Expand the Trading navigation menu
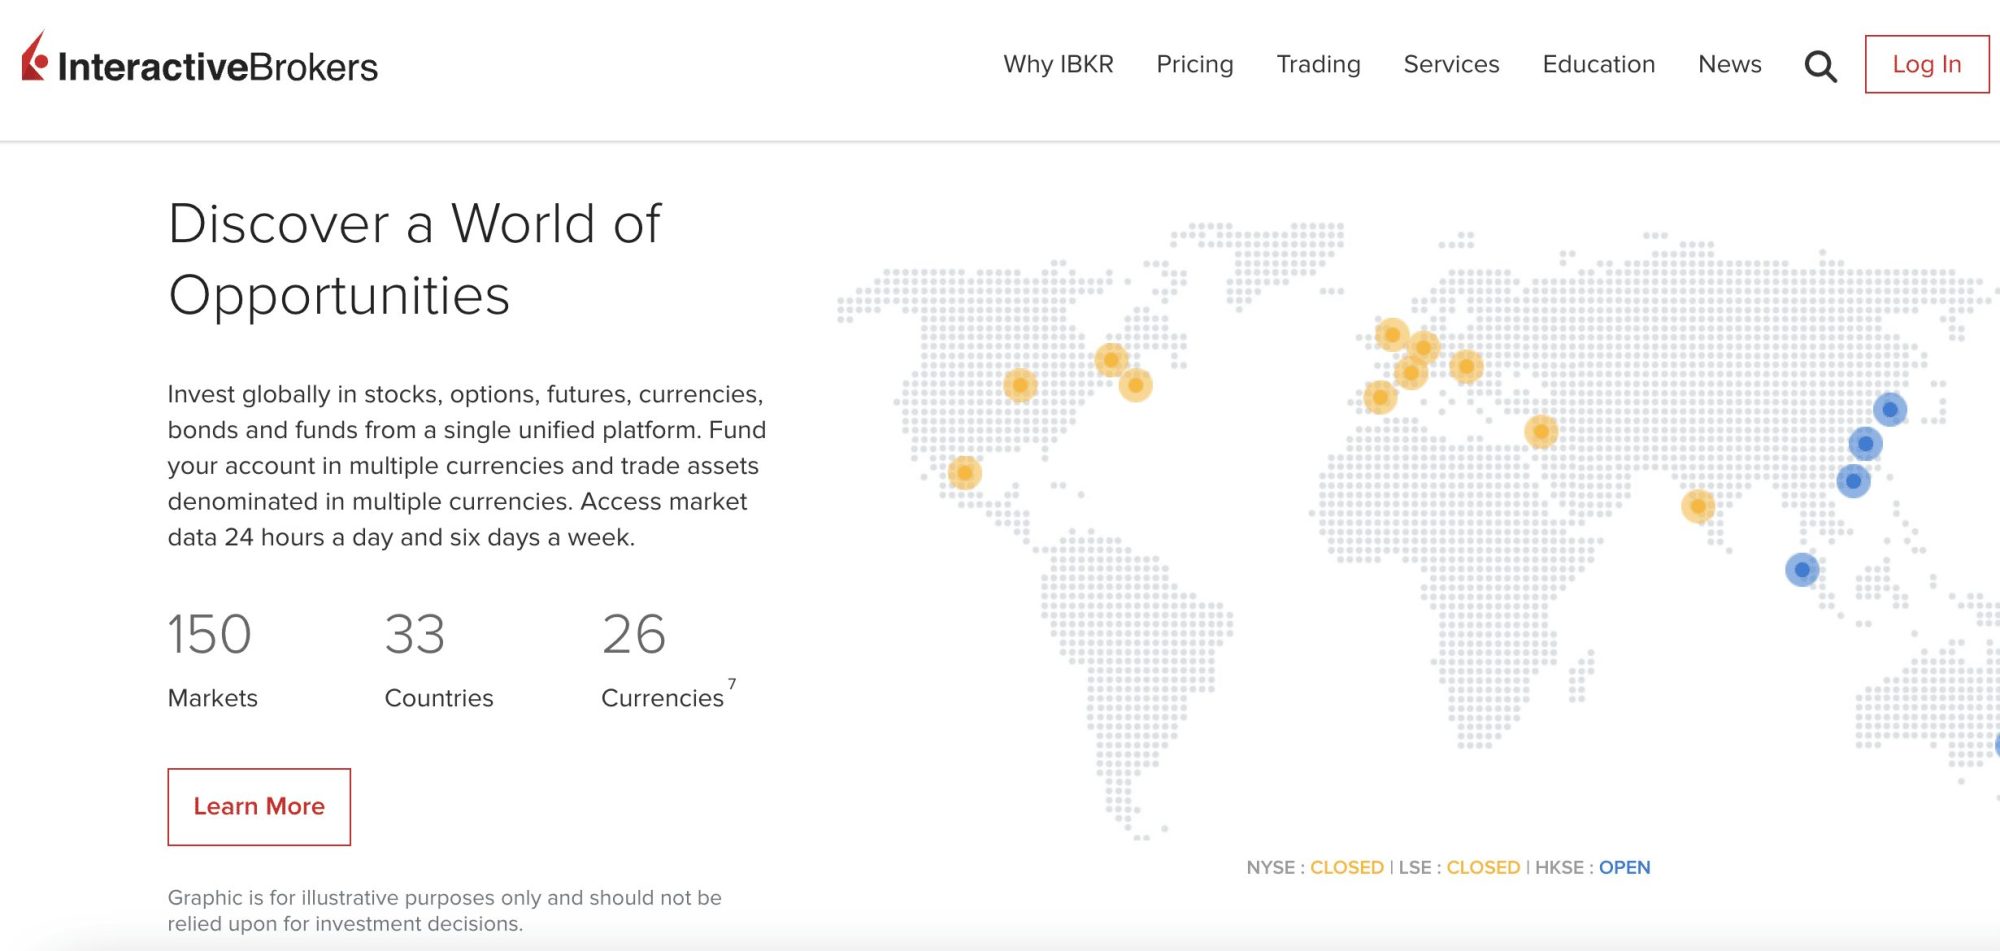 pyautogui.click(x=1318, y=64)
